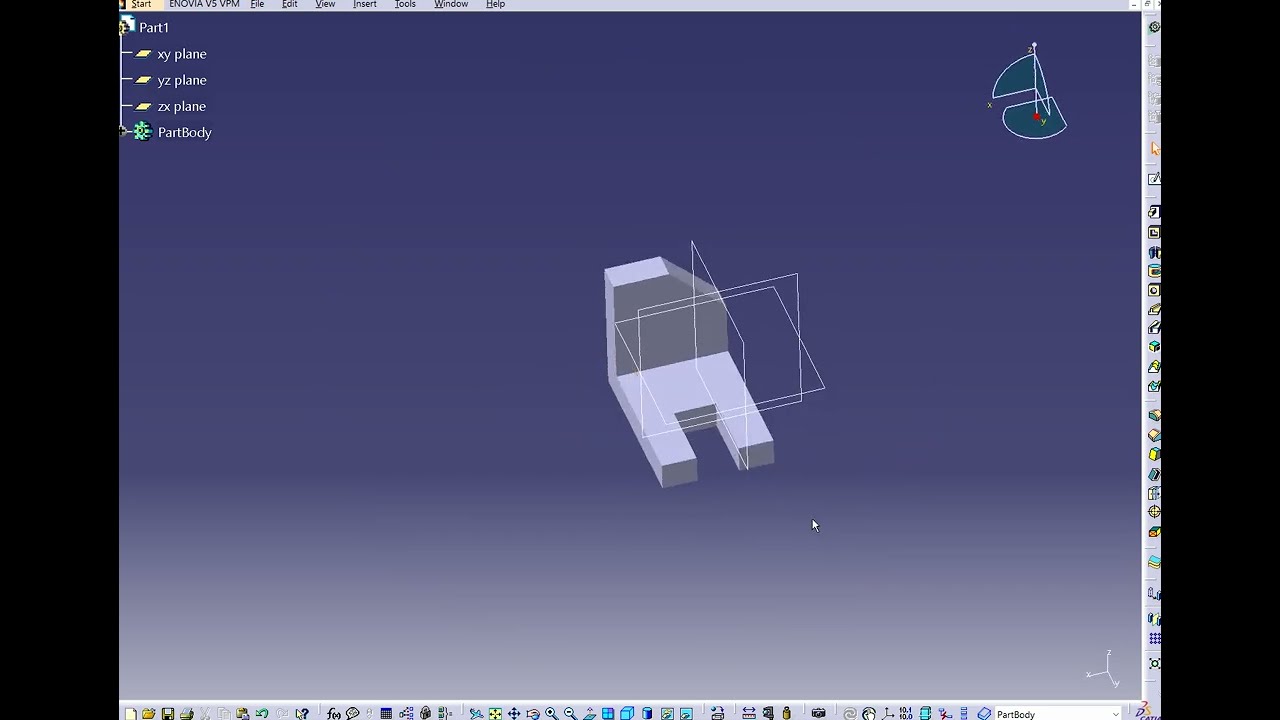1280x720 pixels.
Task: Zoom in with magnifier plus icon
Action: (551, 713)
